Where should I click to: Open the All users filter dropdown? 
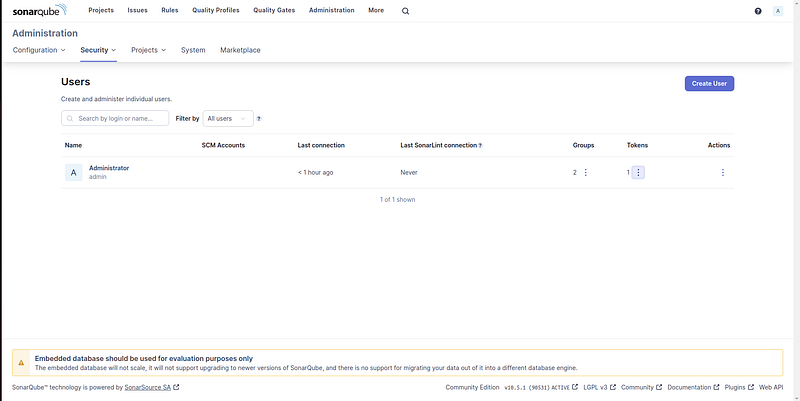pos(228,118)
